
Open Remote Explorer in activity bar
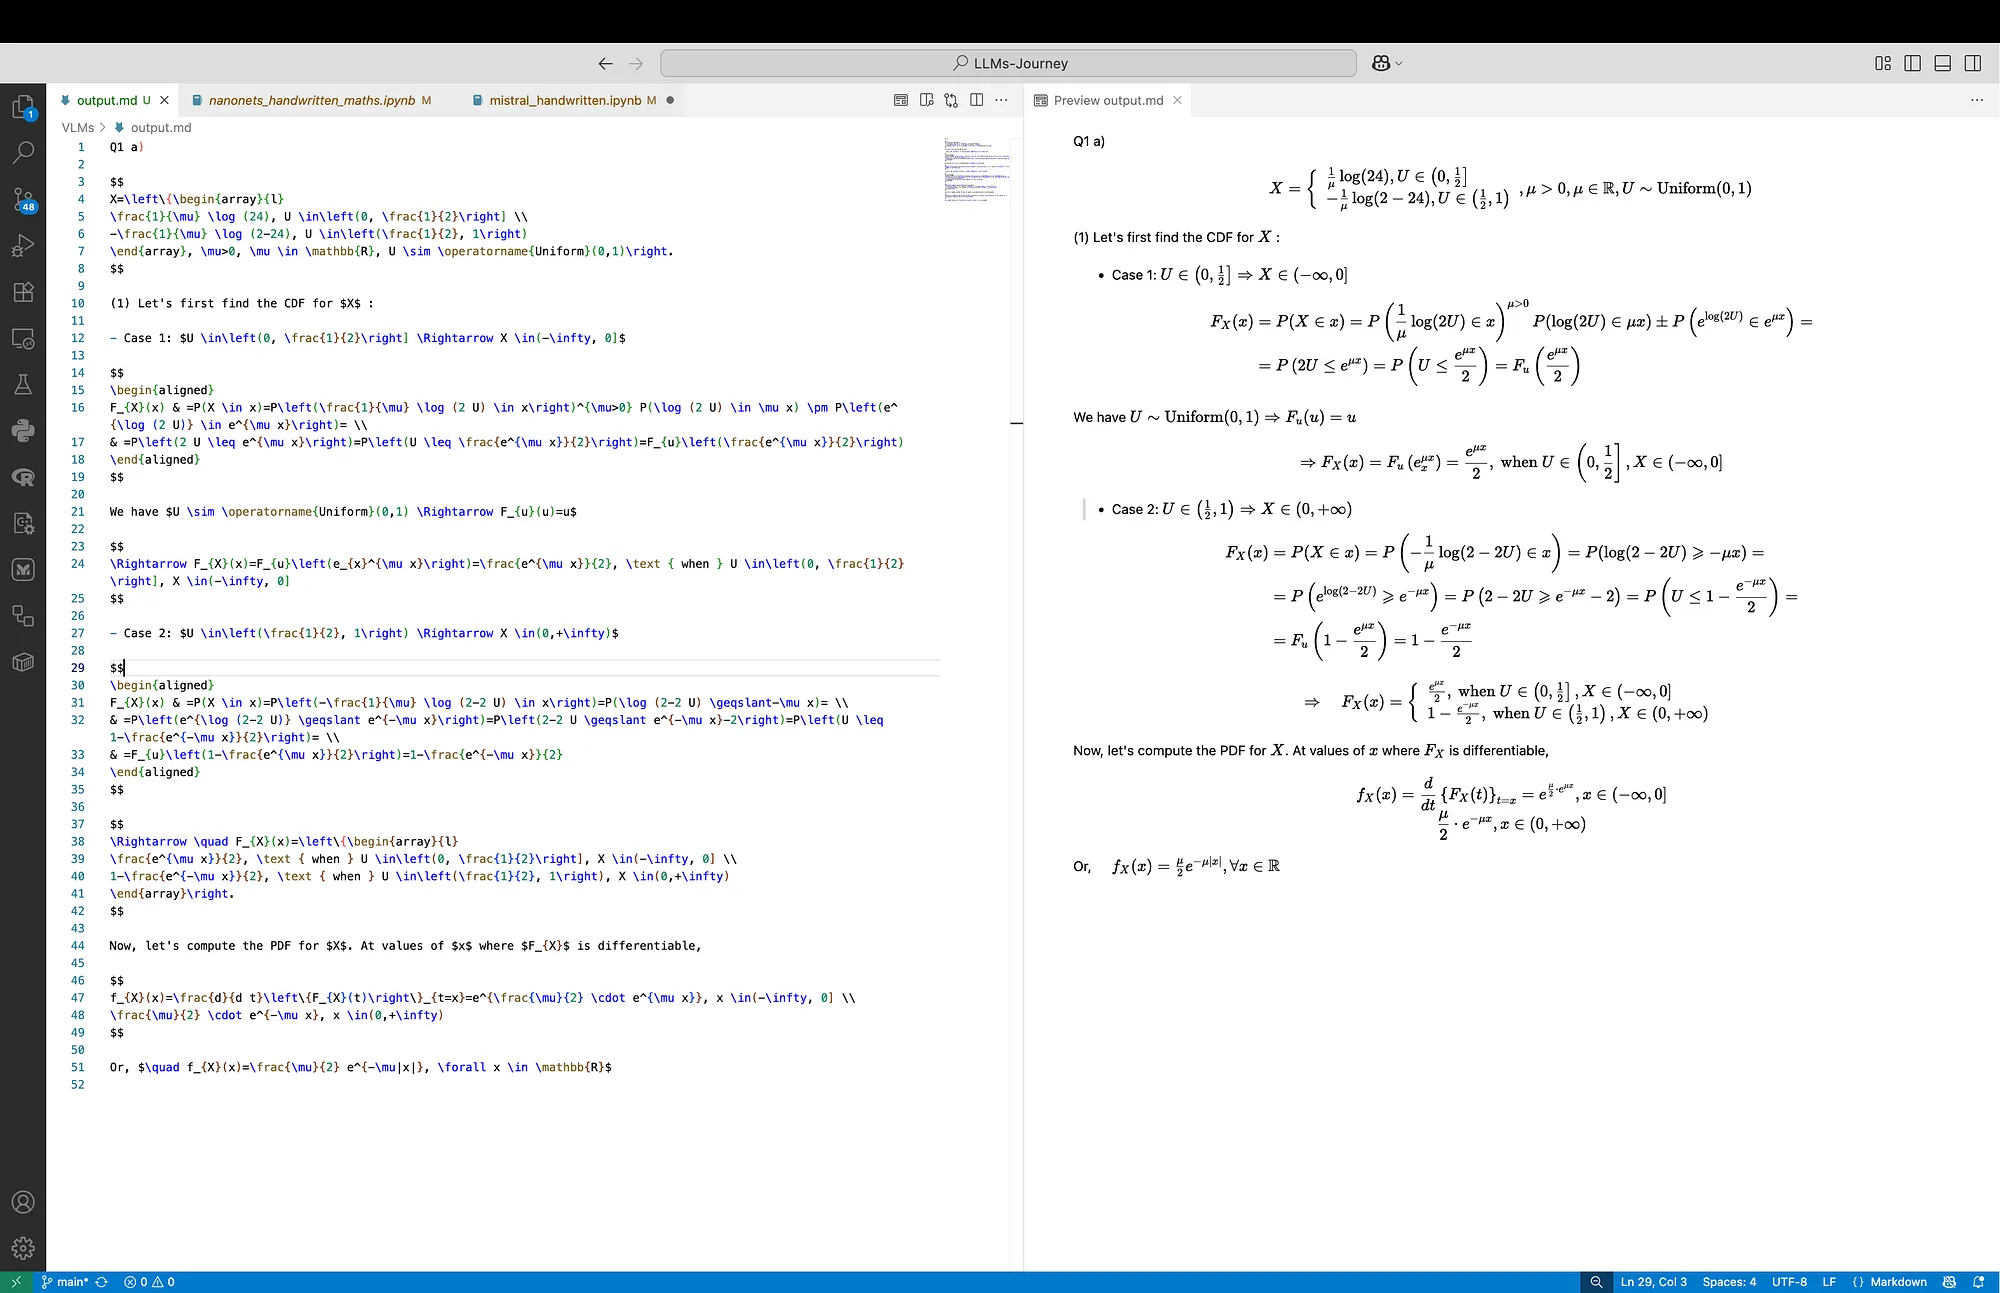[23, 338]
